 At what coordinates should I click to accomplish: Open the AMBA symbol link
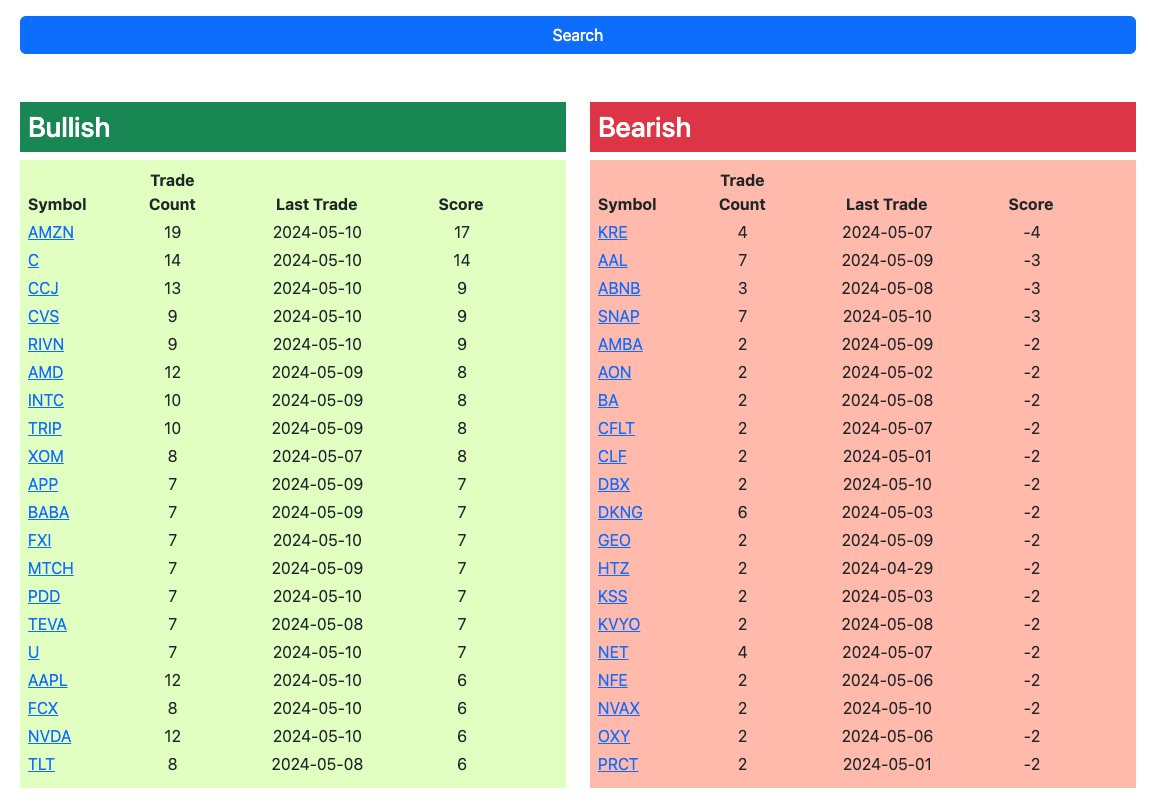pos(620,344)
